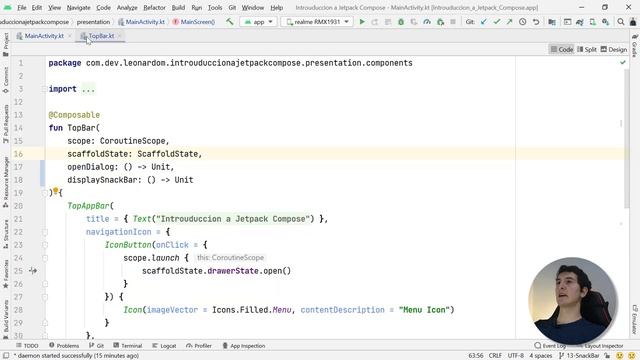Image resolution: width=640 pixels, height=360 pixels.
Task: Click the green inspection checkmark in editor
Action: (x=623, y=62)
